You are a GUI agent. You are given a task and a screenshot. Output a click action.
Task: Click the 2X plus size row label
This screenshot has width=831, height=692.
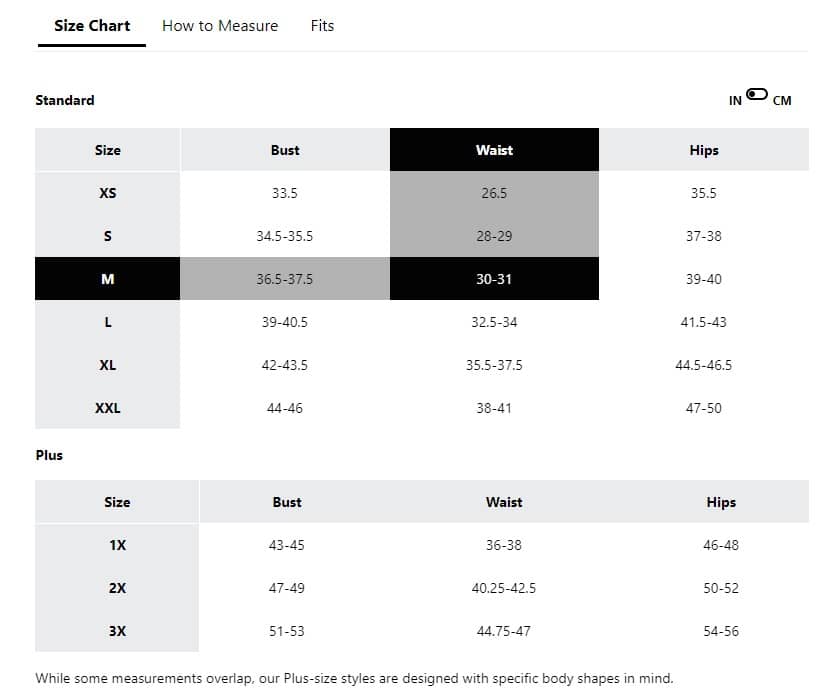tap(117, 588)
